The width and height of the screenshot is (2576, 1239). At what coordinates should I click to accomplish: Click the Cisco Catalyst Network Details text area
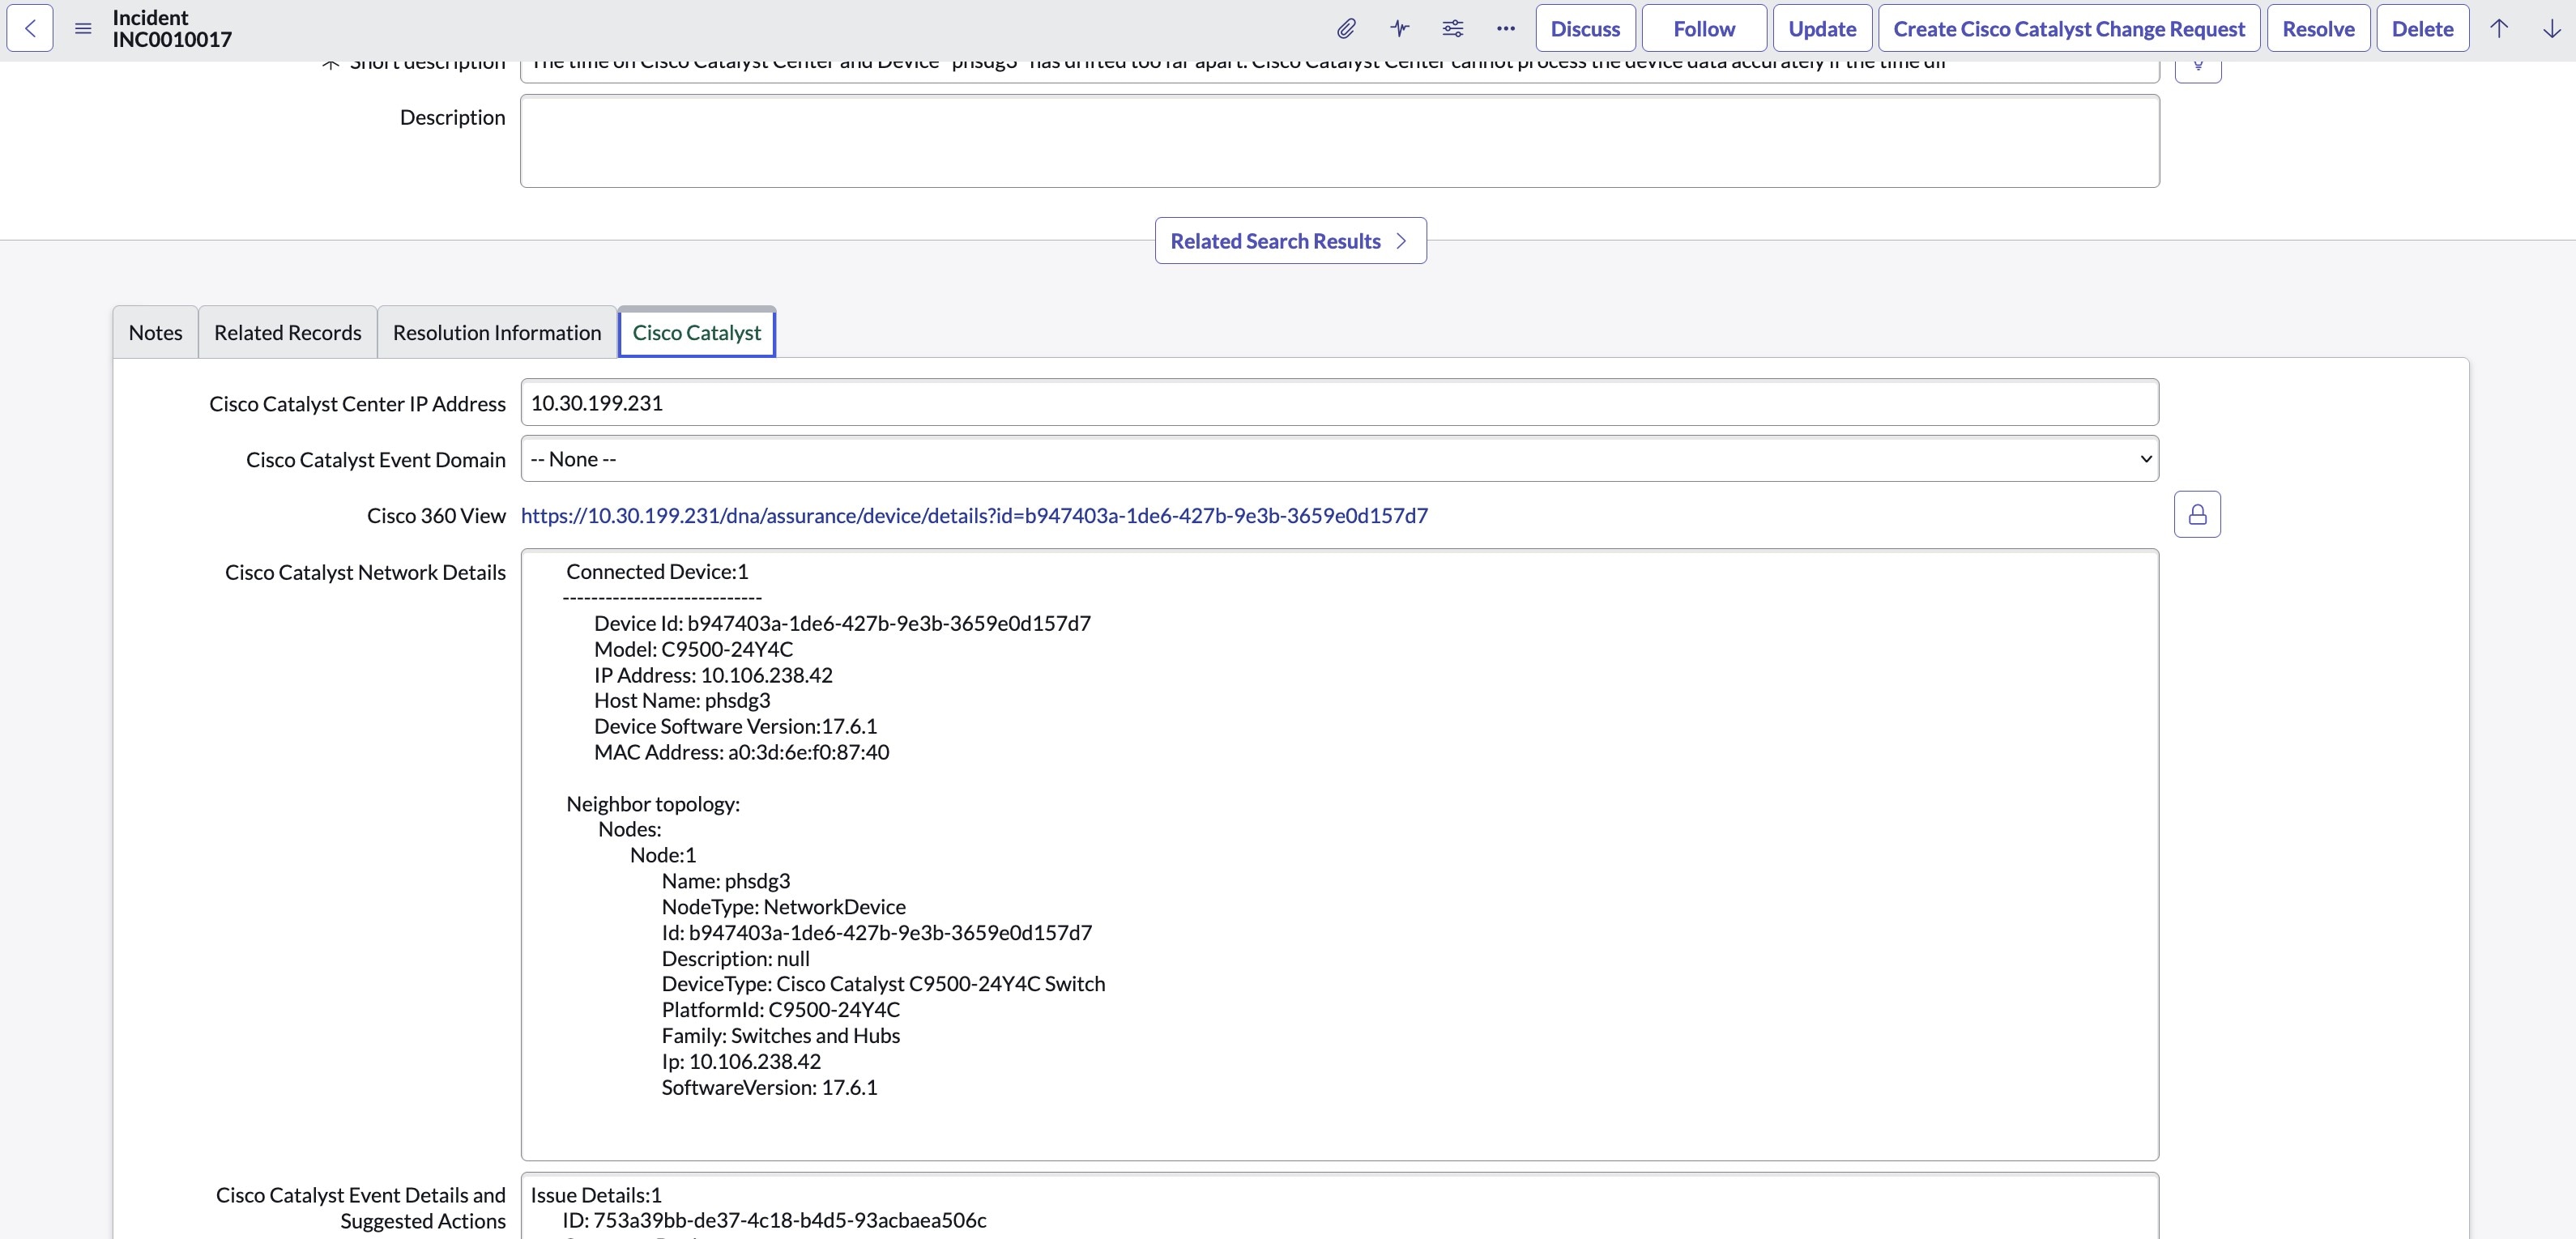(x=1339, y=855)
